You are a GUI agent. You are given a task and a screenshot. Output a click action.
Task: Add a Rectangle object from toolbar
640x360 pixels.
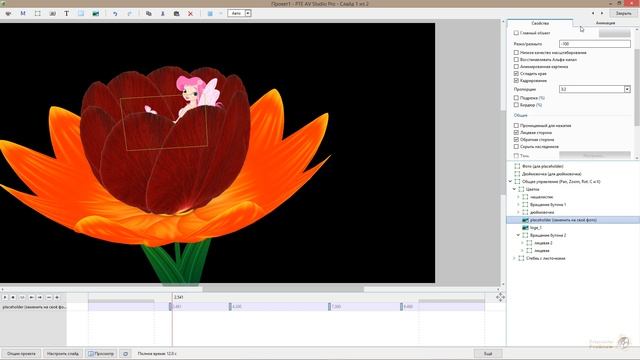pos(81,13)
